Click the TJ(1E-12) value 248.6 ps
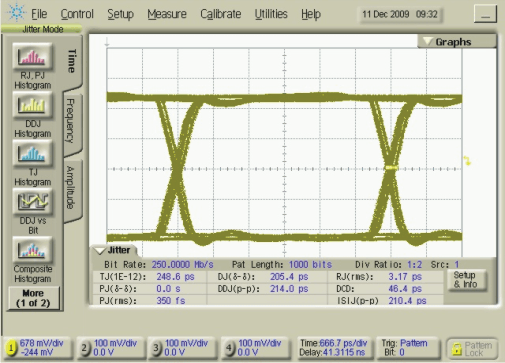505x363 pixels. [175, 277]
